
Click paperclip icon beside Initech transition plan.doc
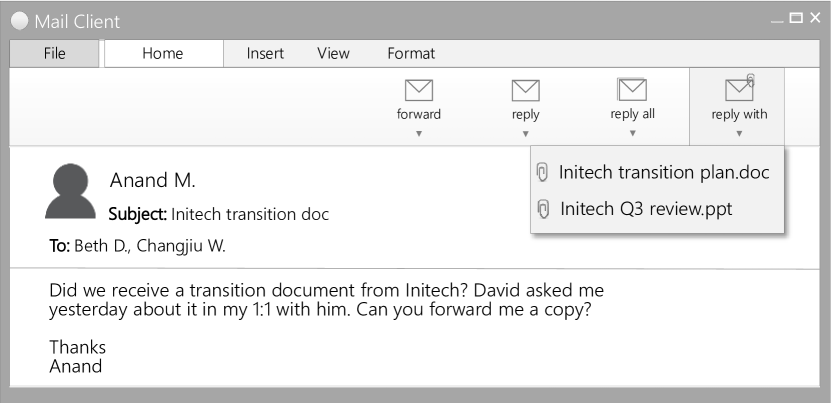tap(543, 172)
